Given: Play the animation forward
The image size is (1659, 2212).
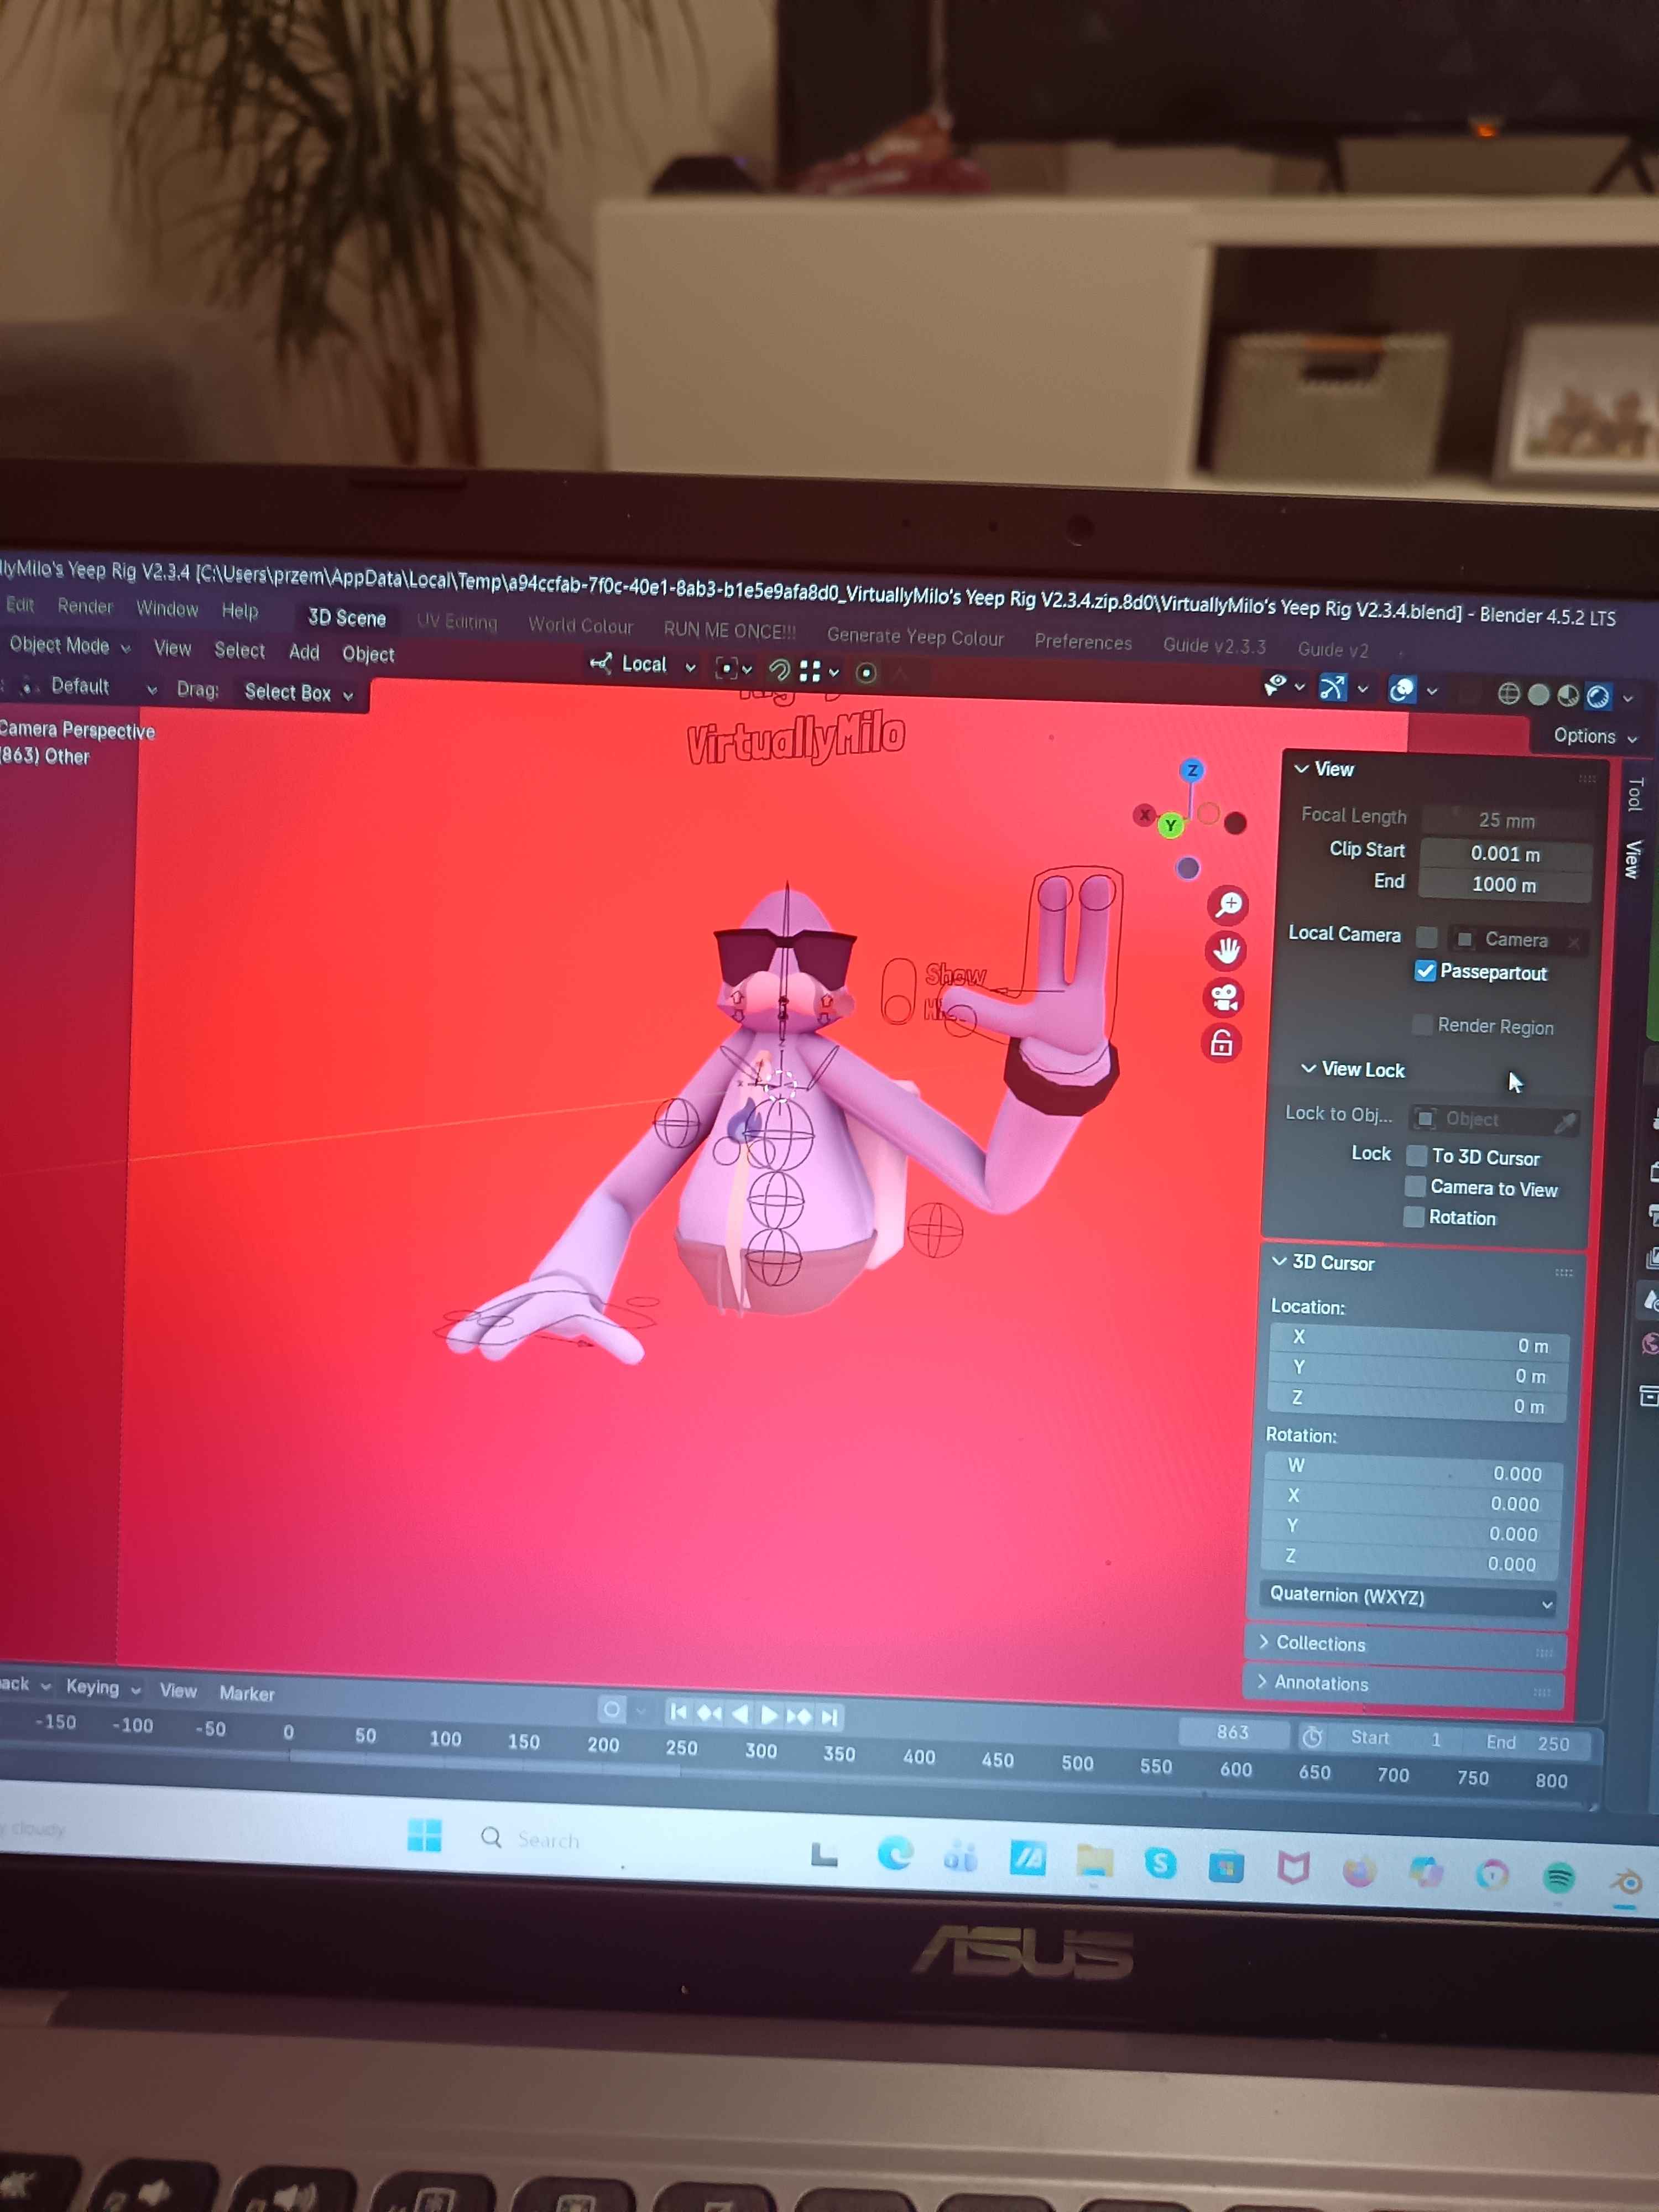Looking at the screenshot, I should [769, 1715].
